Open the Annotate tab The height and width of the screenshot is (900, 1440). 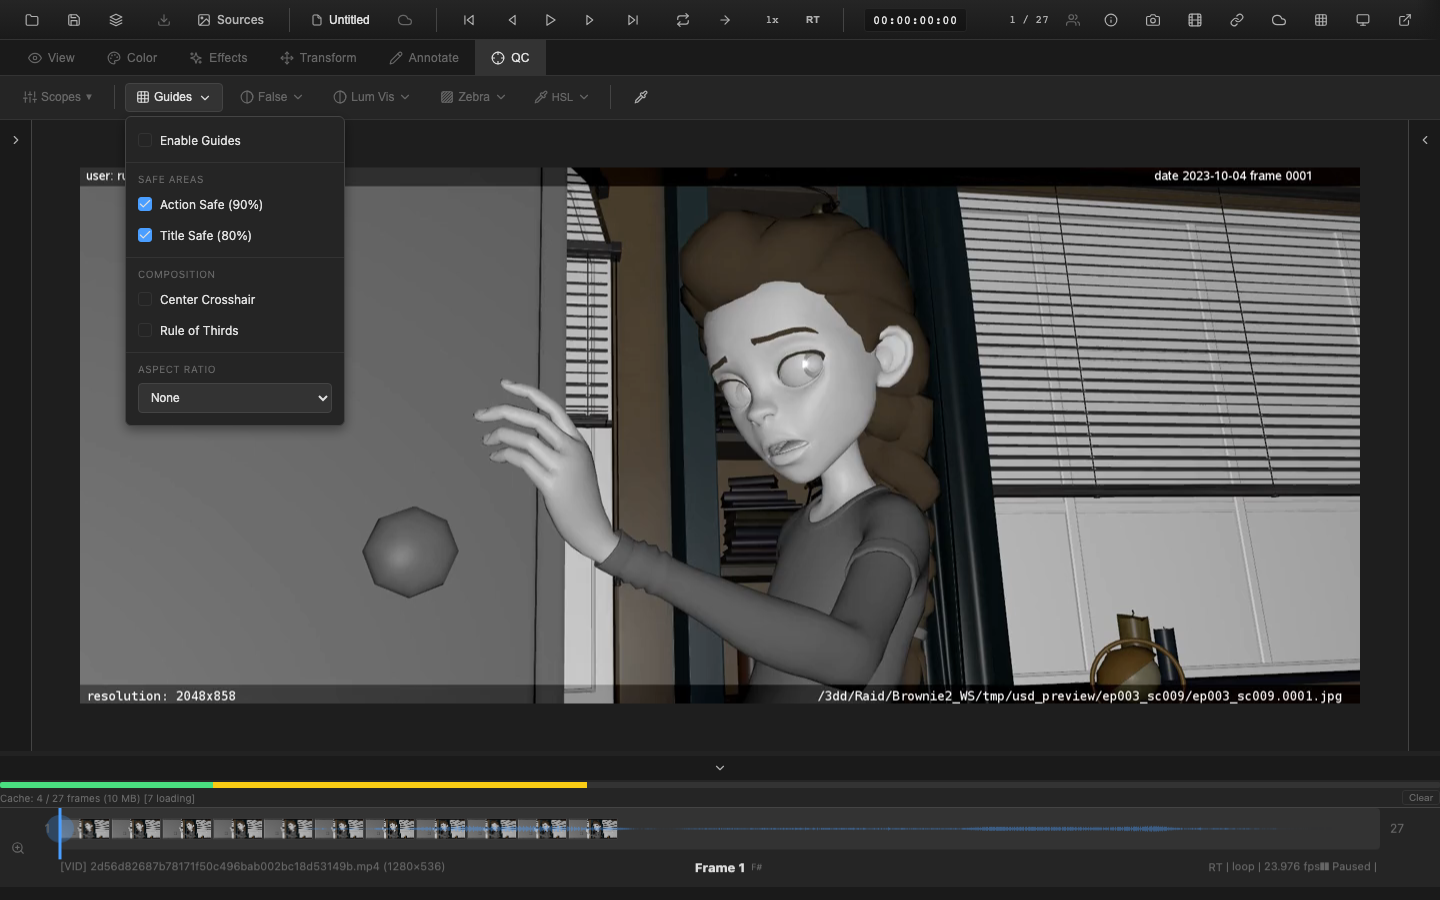[424, 58]
